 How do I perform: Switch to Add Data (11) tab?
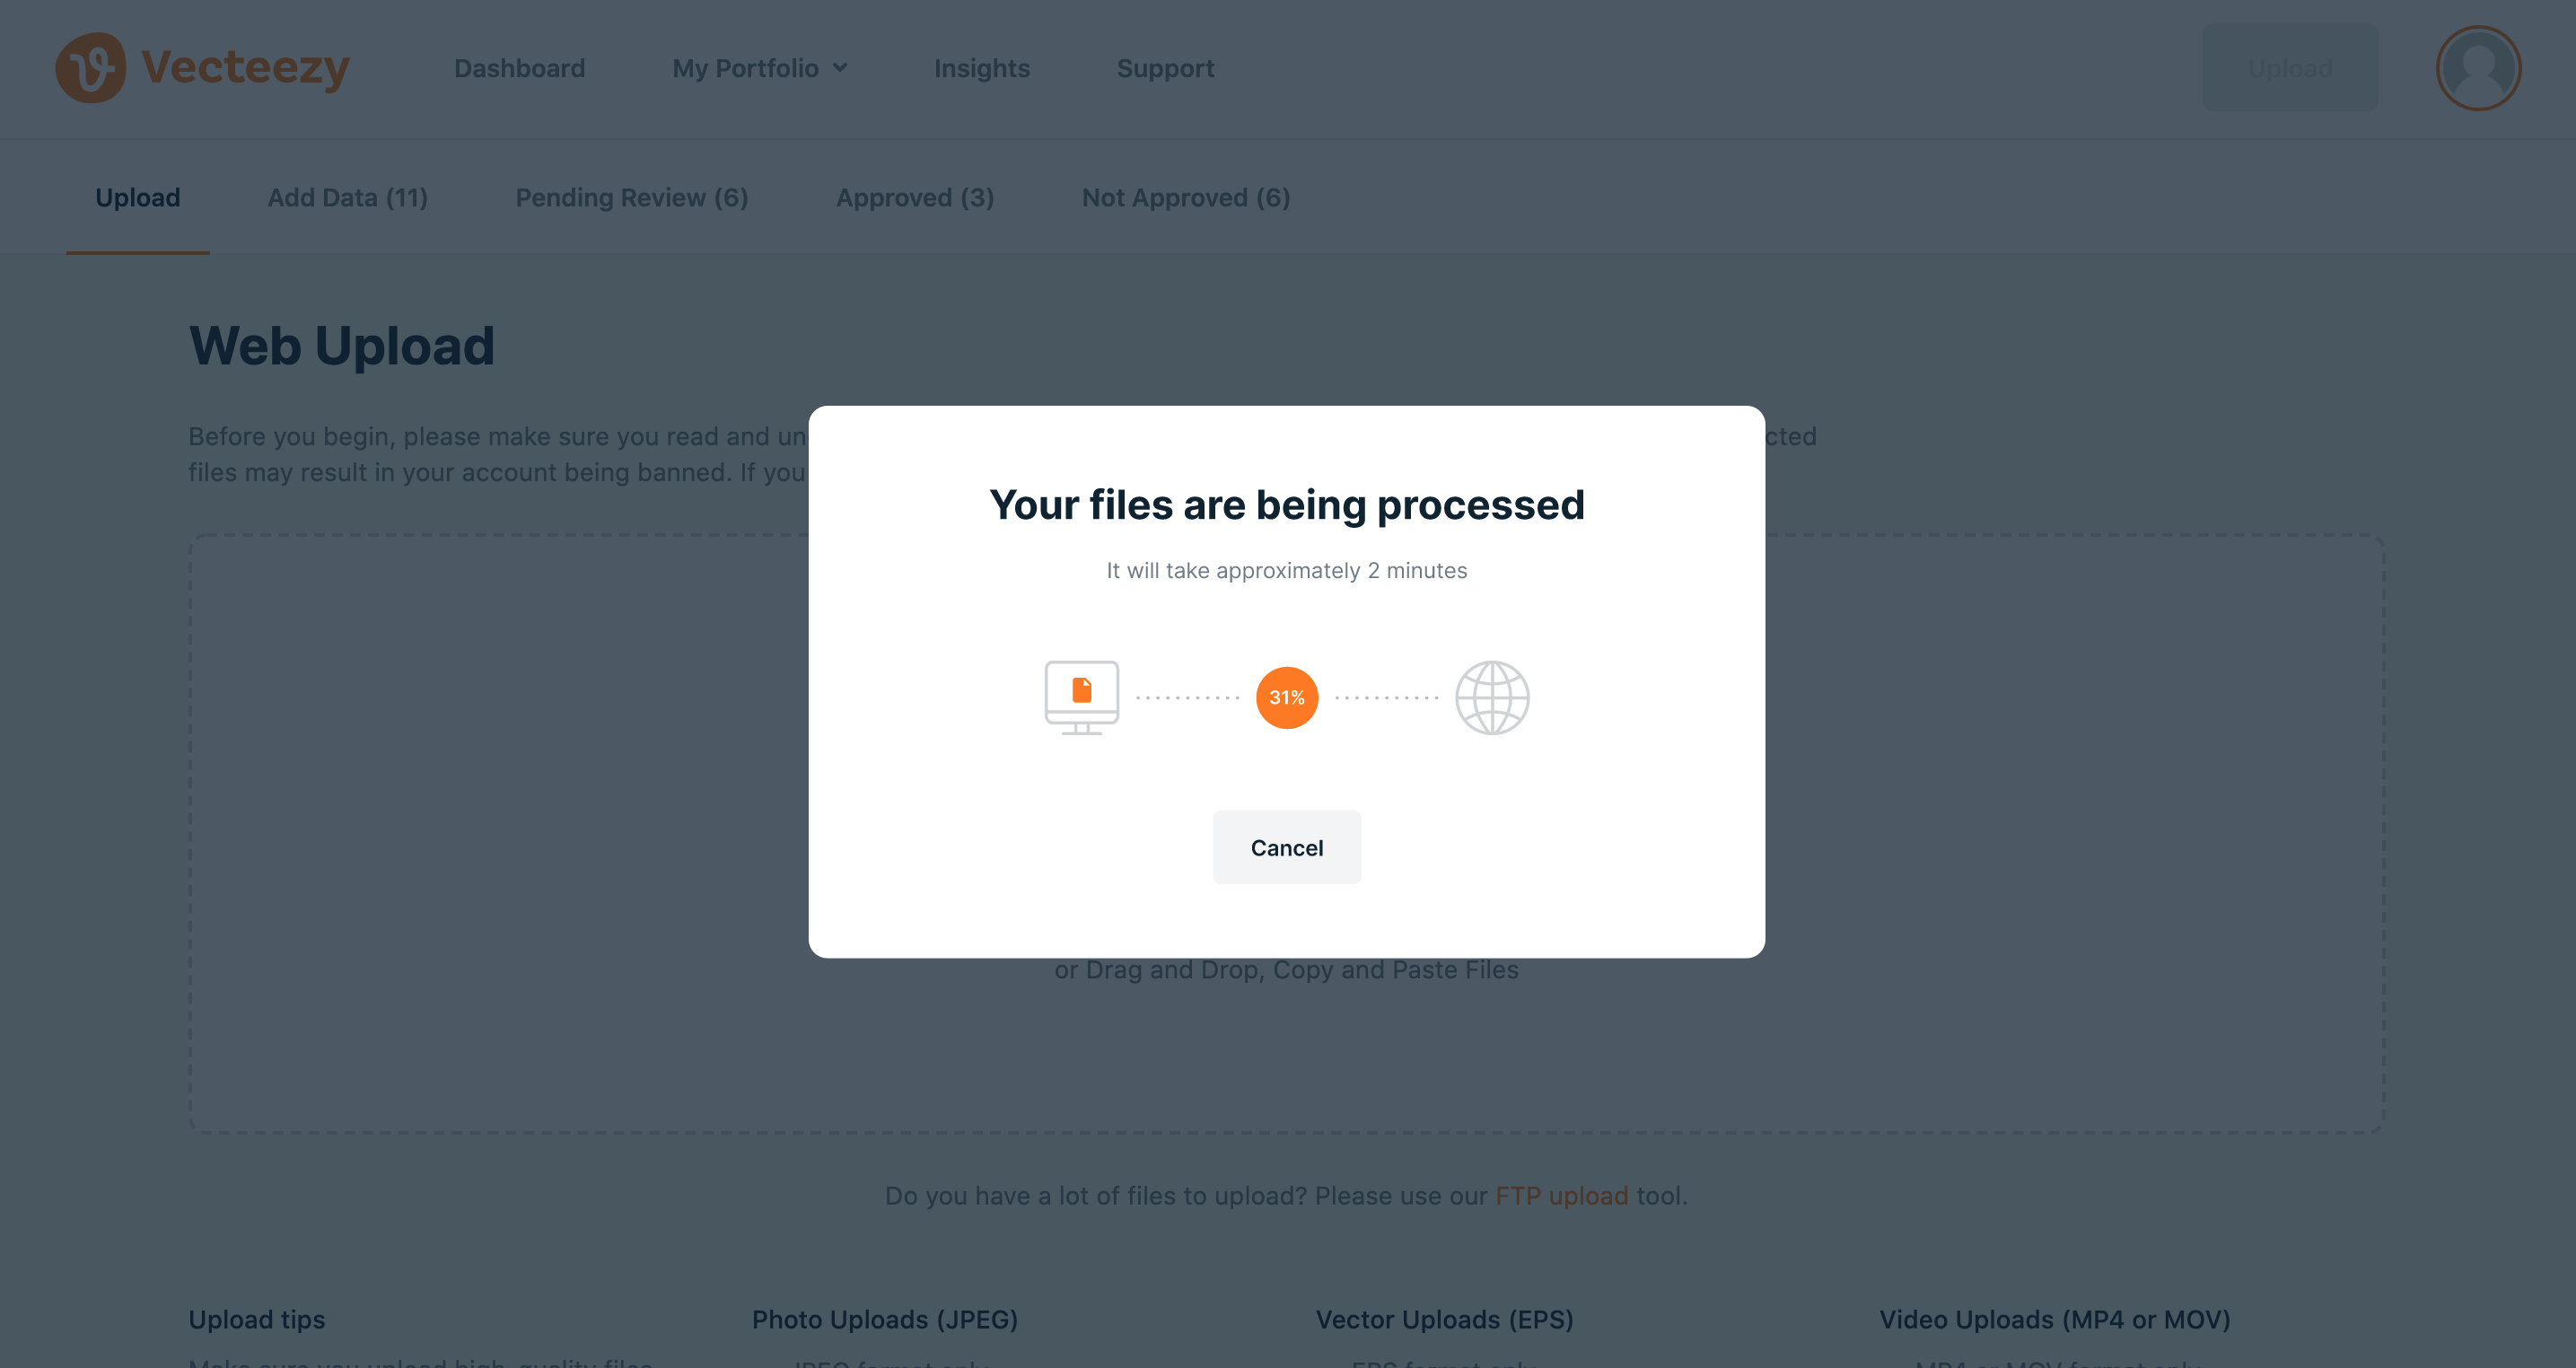click(347, 198)
